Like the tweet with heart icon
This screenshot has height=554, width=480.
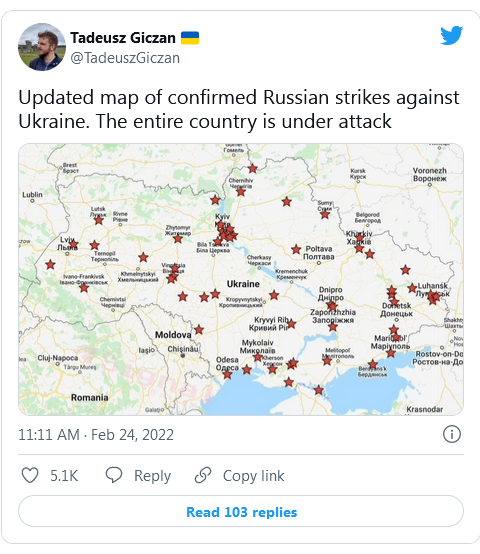tap(30, 475)
